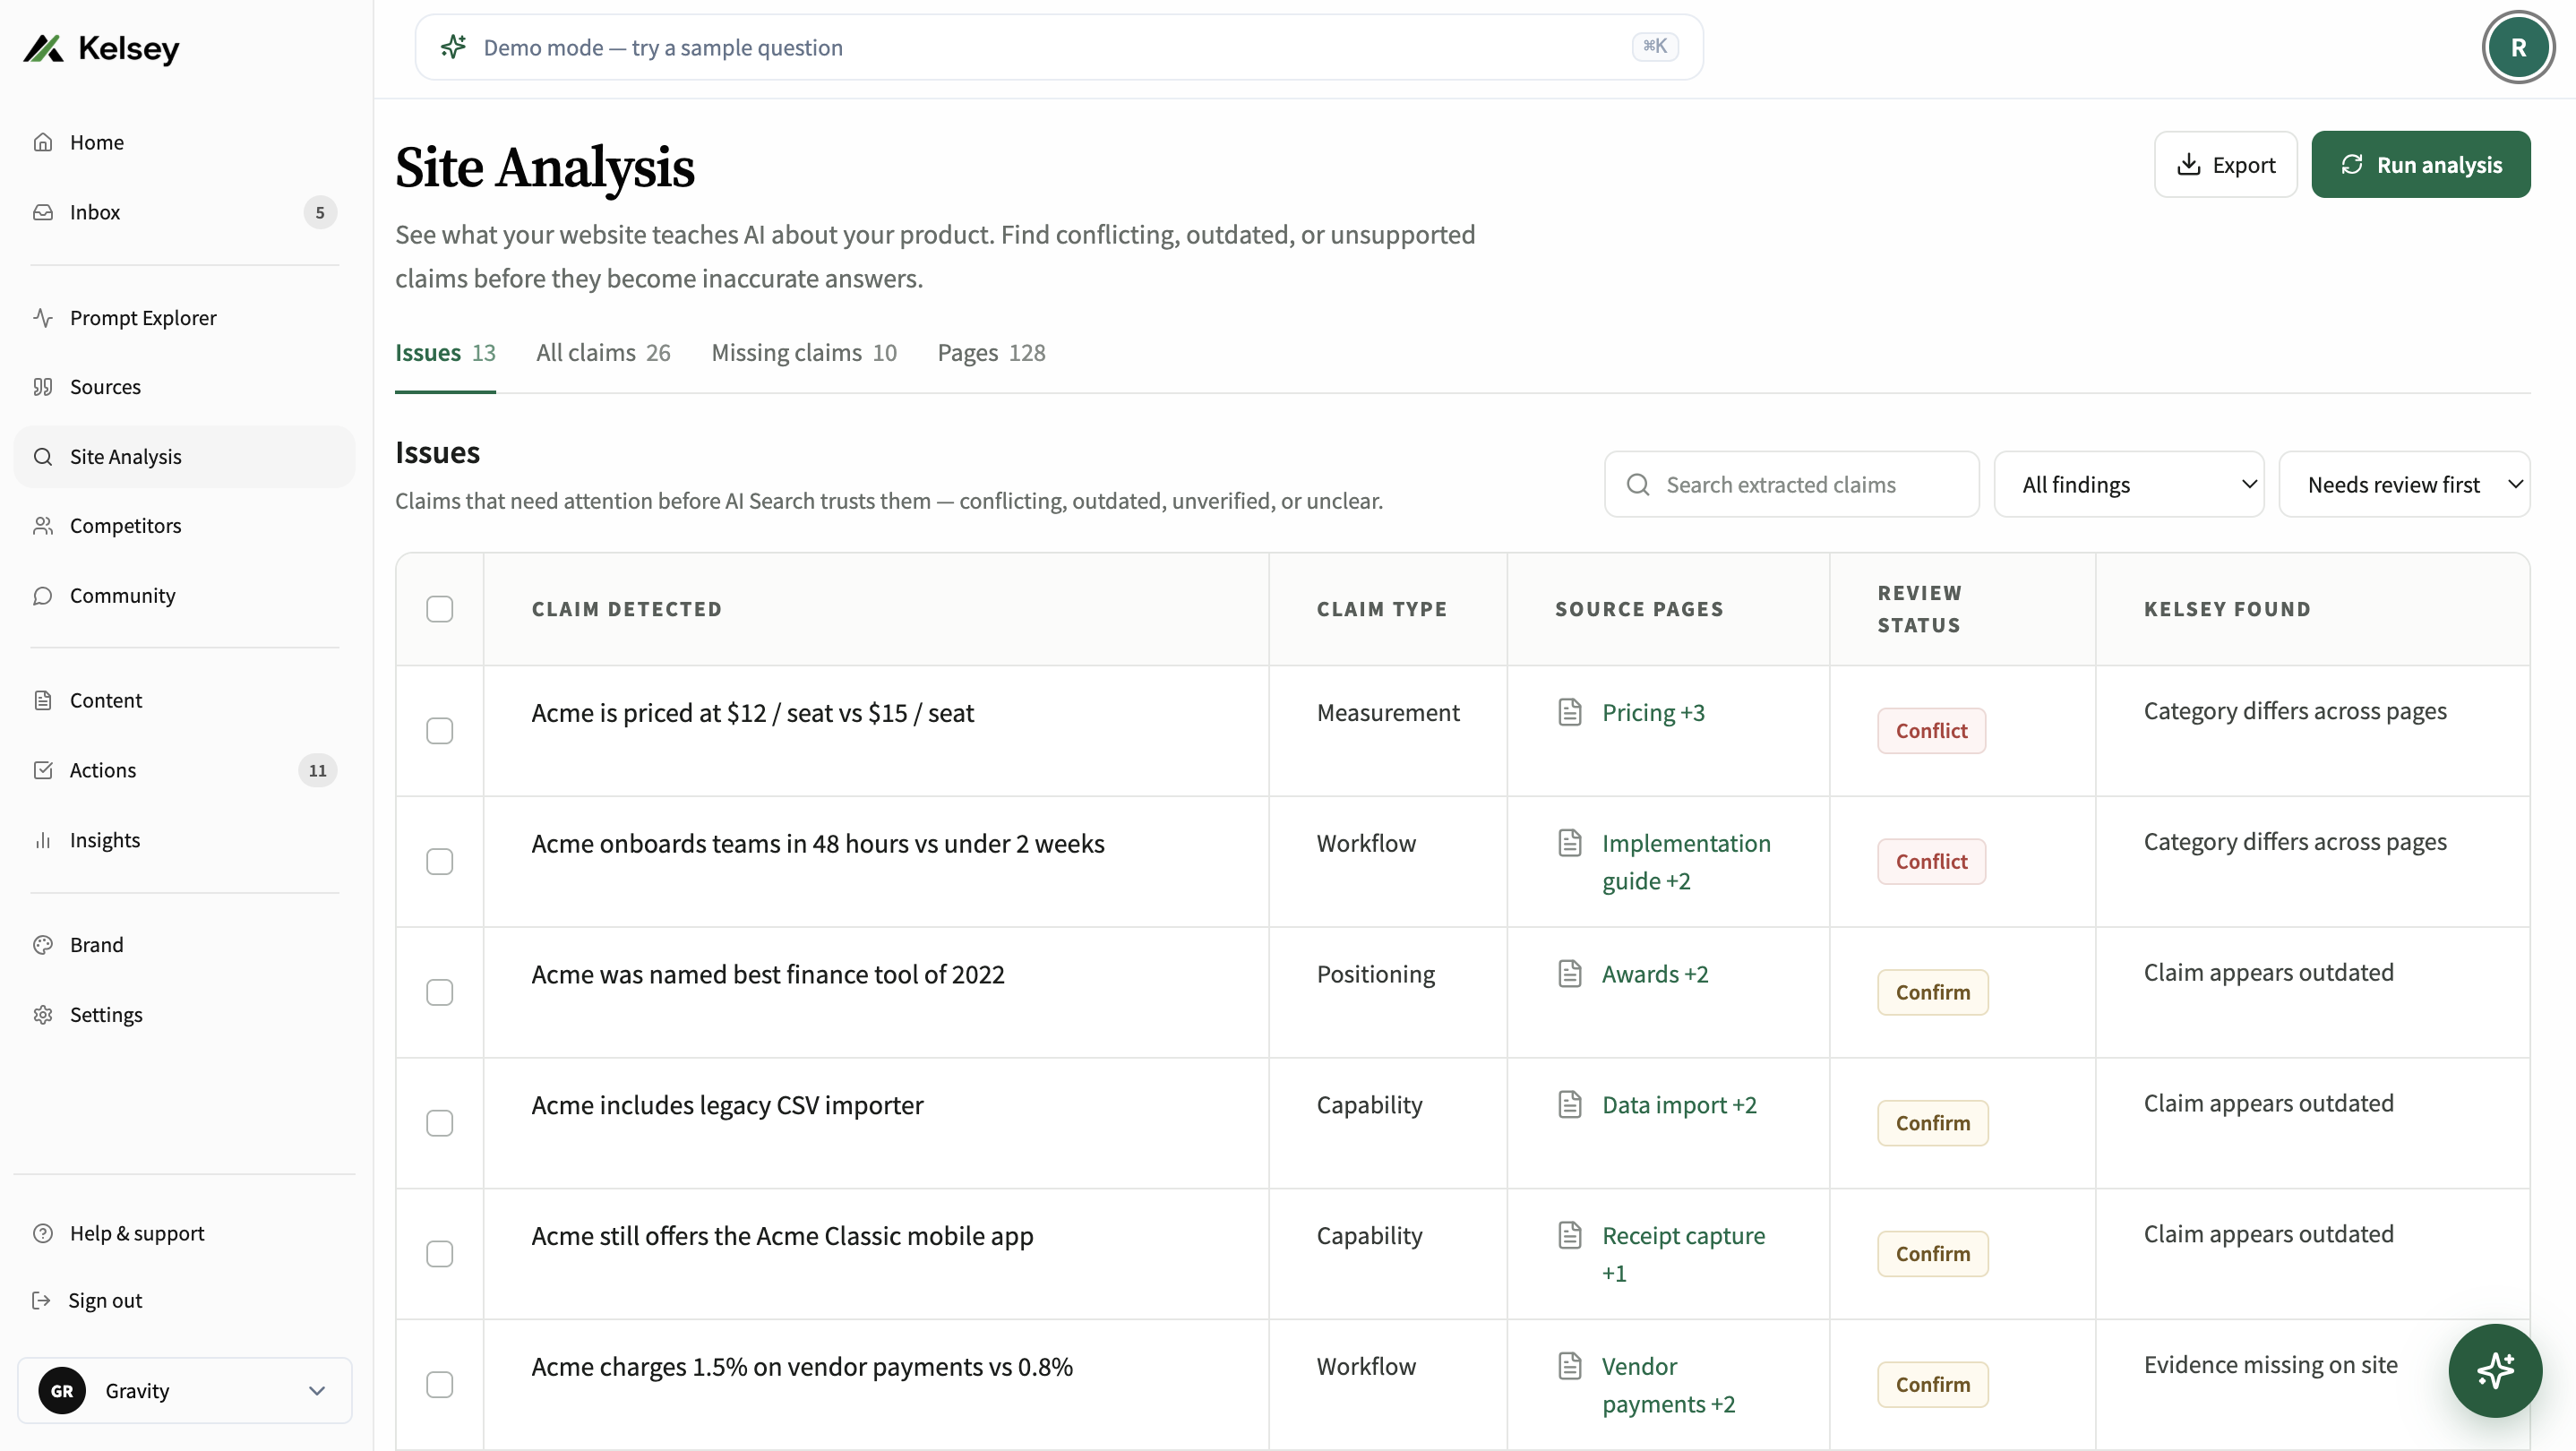Viewport: 2576px width, 1451px height.
Task: Click the Actions count badge 11
Action: point(317,770)
